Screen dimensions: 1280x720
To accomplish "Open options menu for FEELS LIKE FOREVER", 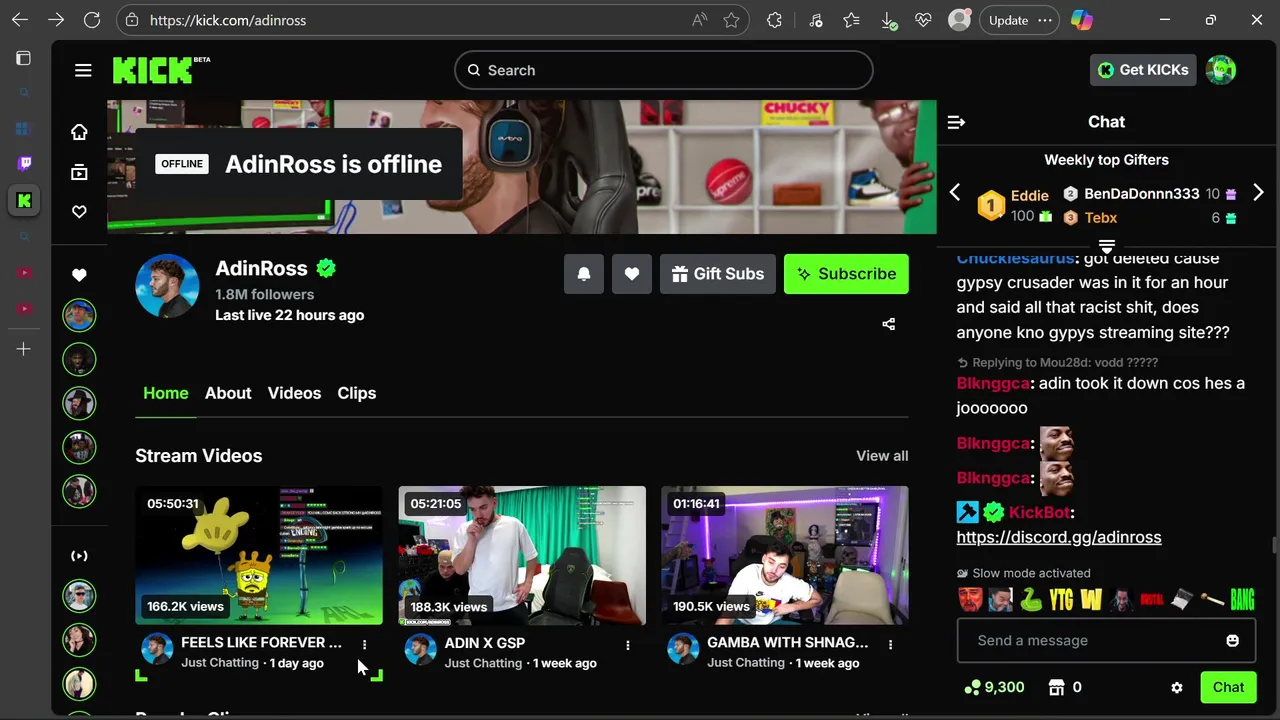I will pyautogui.click(x=365, y=645).
